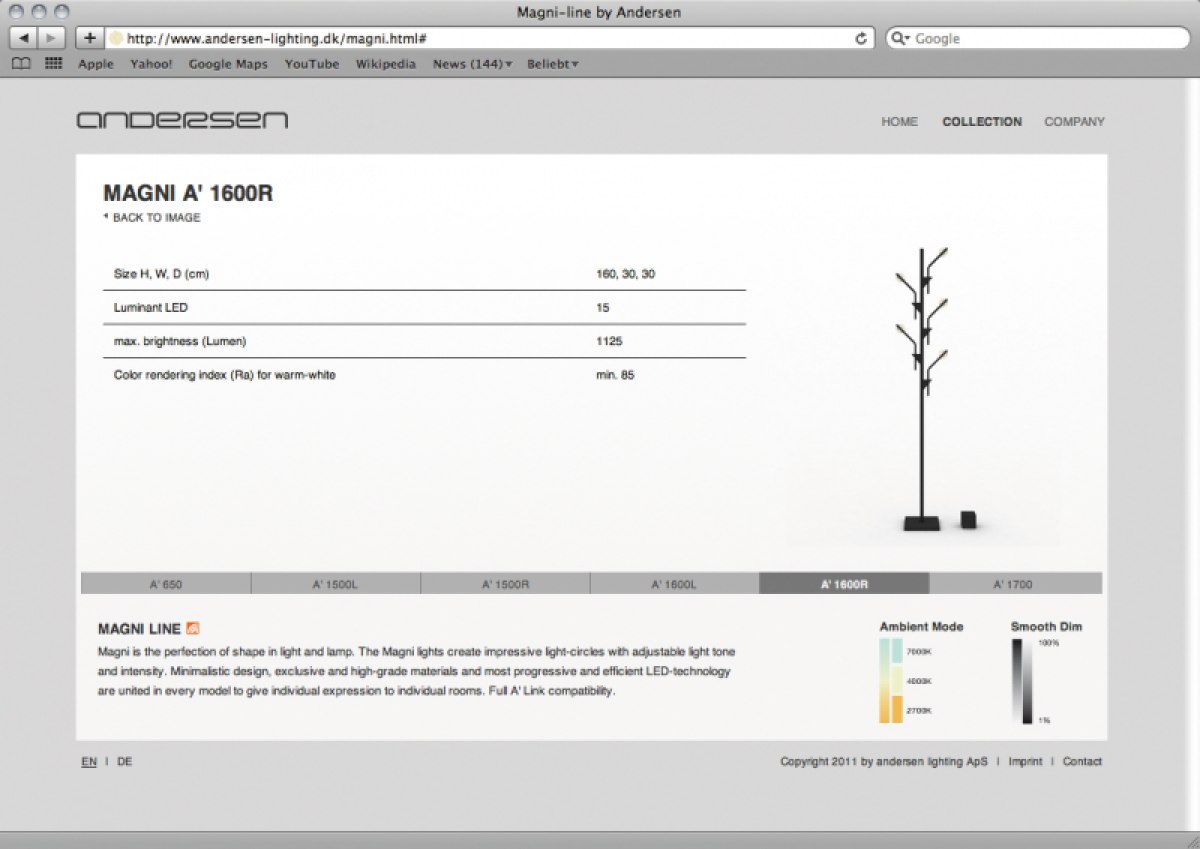
Task: Click the Ambient Mode label
Action: pos(921,627)
